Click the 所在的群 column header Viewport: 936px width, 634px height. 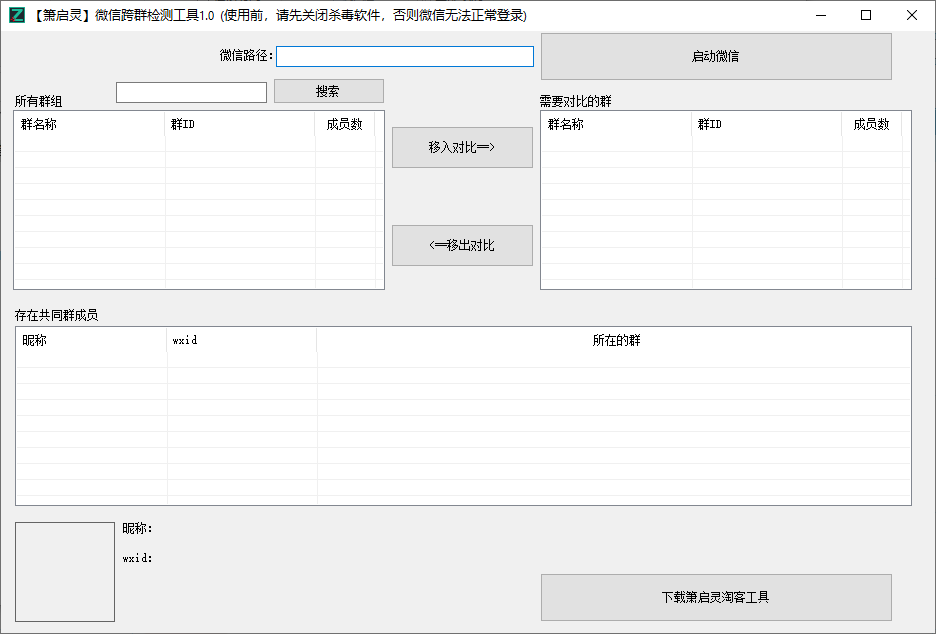click(x=614, y=340)
